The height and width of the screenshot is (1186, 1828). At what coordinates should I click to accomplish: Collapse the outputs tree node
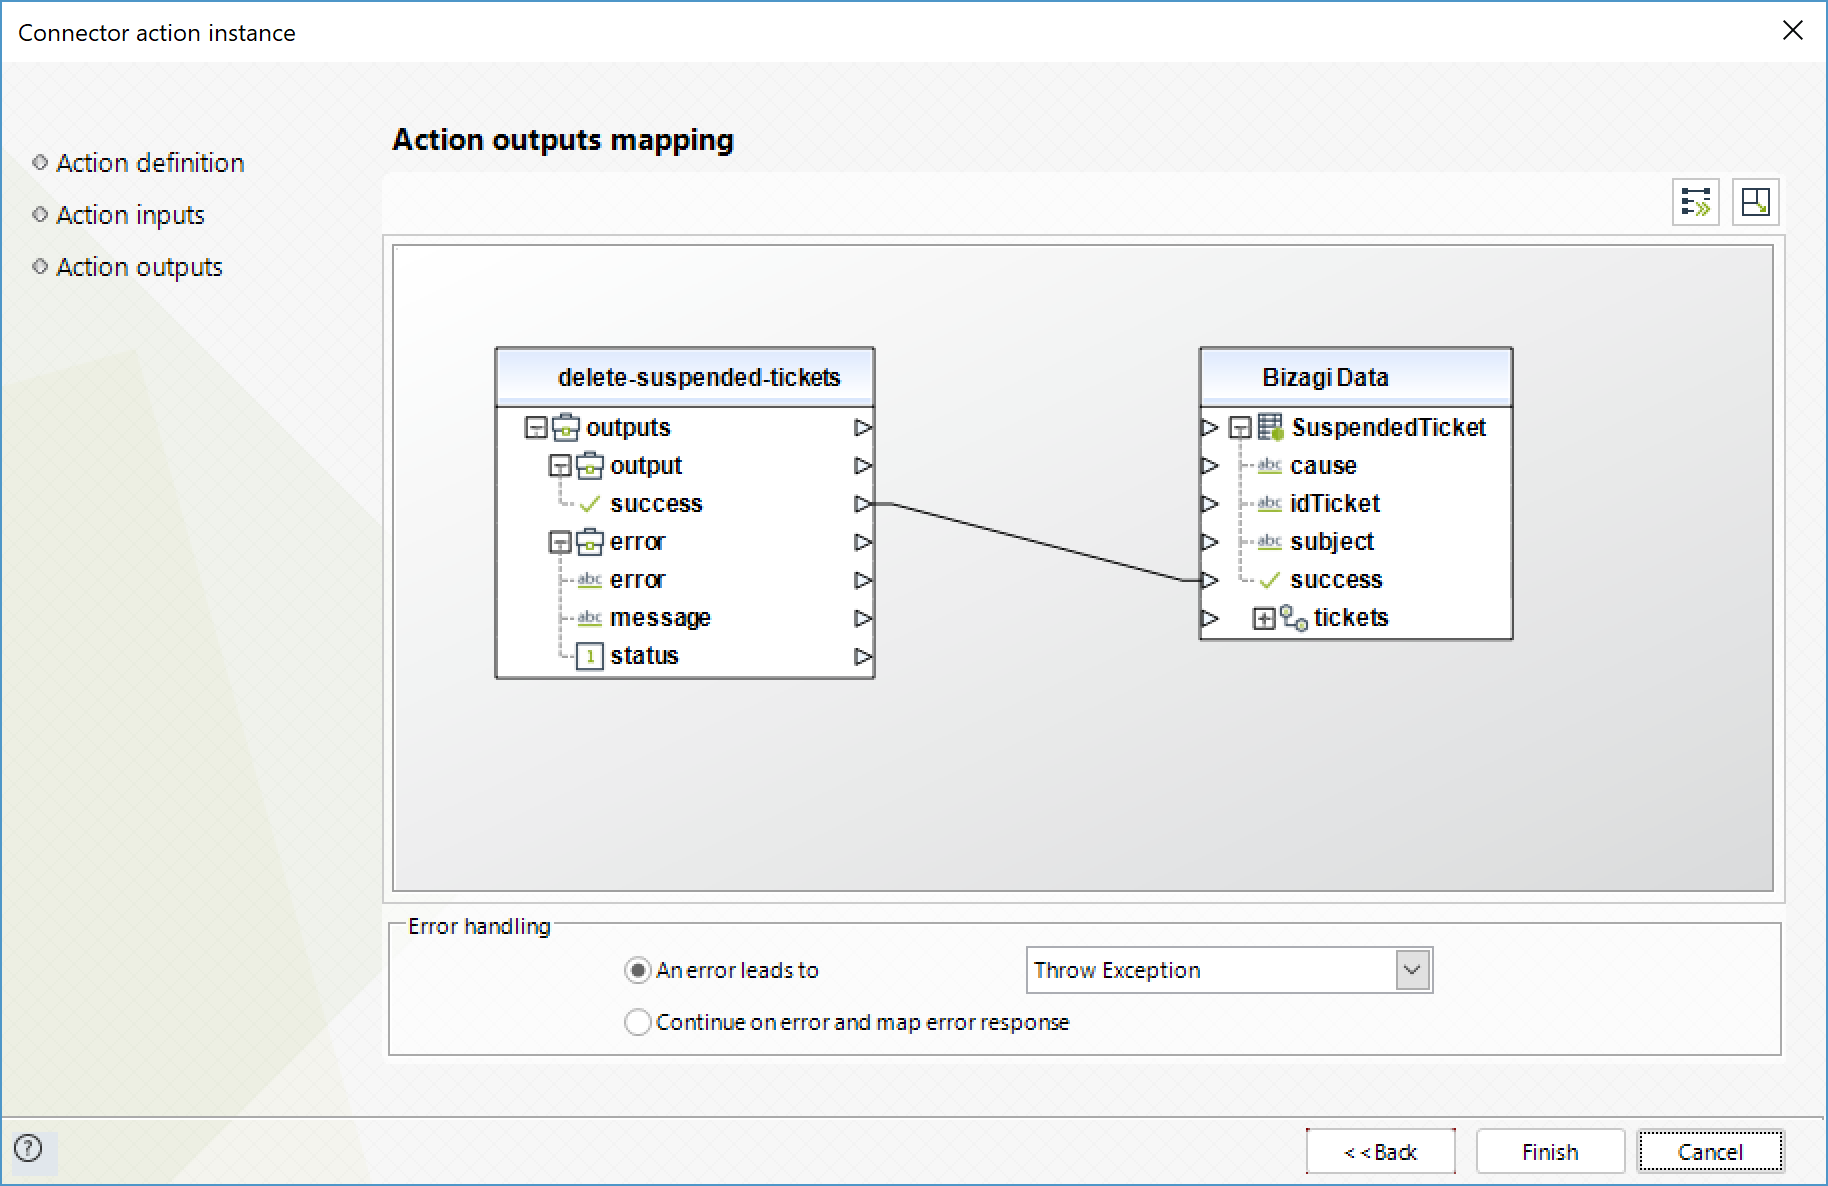pyautogui.click(x=537, y=428)
